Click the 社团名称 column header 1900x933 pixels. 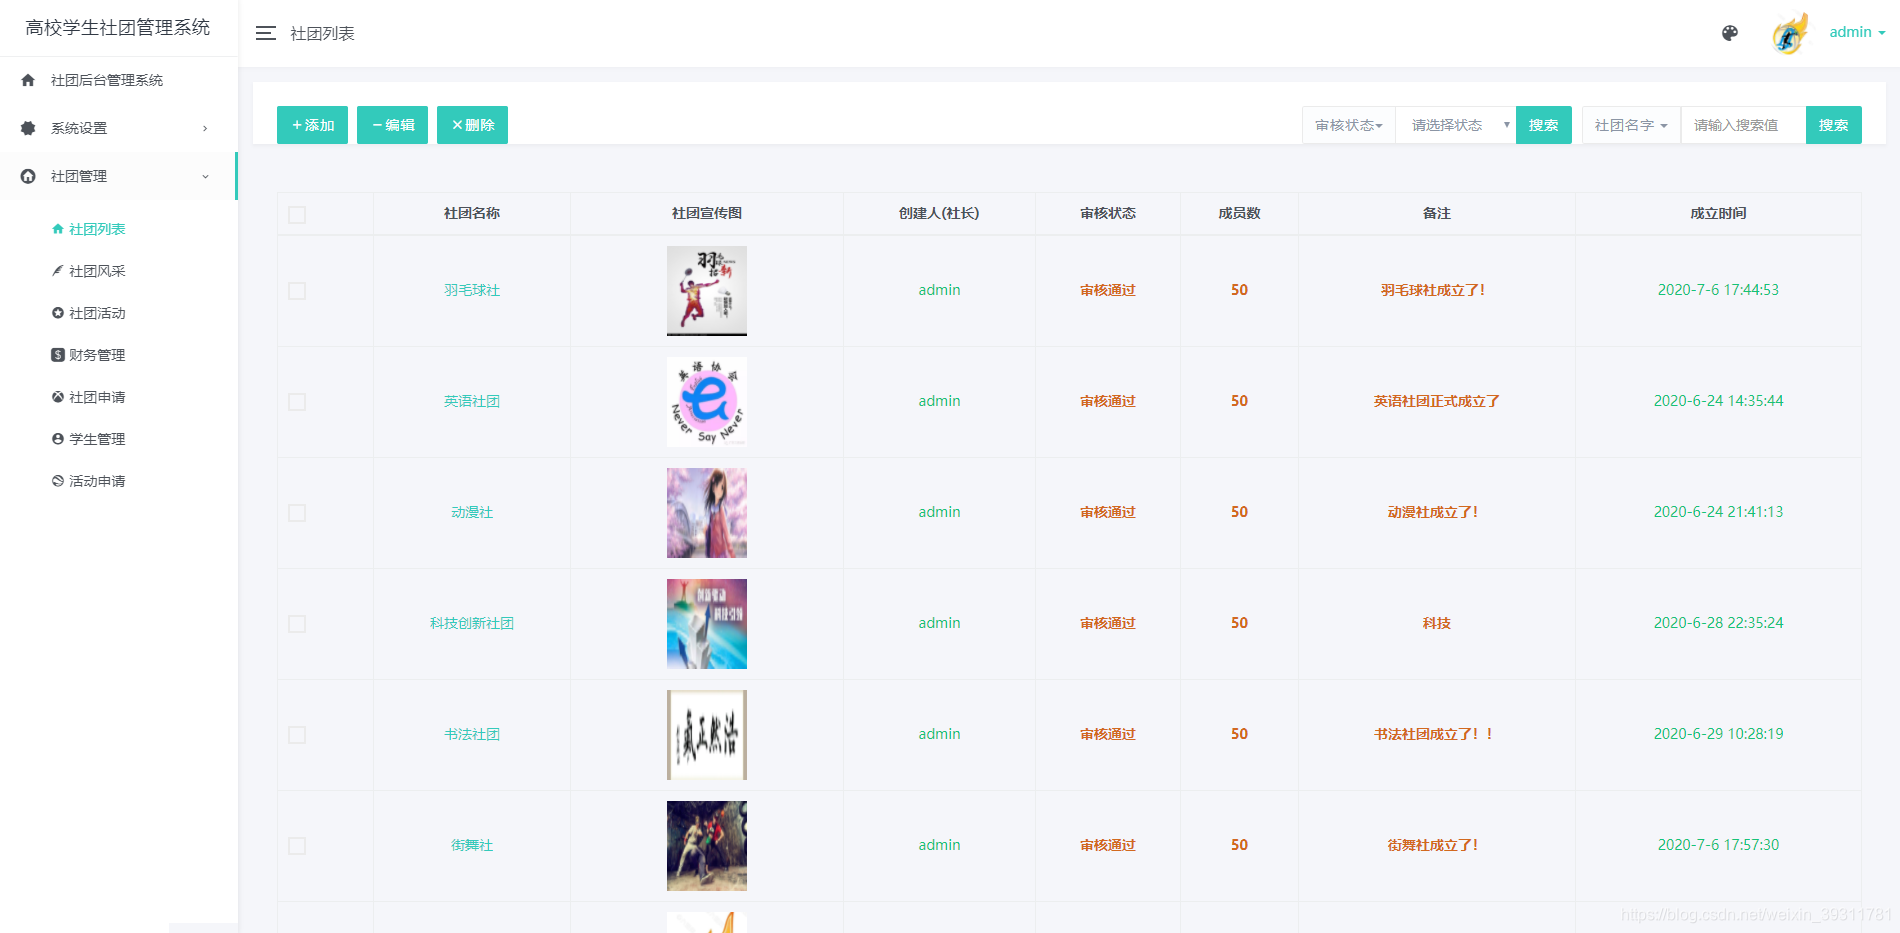click(472, 213)
